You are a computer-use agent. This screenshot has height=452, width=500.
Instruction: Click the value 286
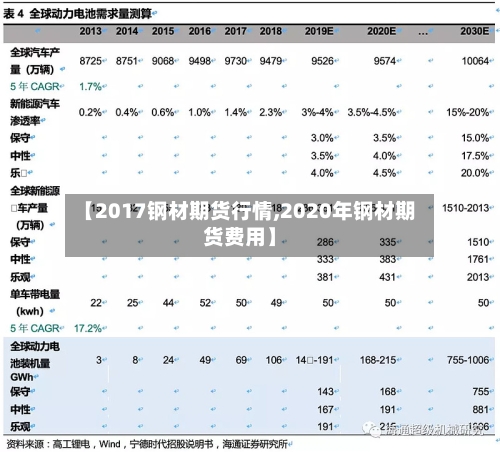tap(325, 242)
